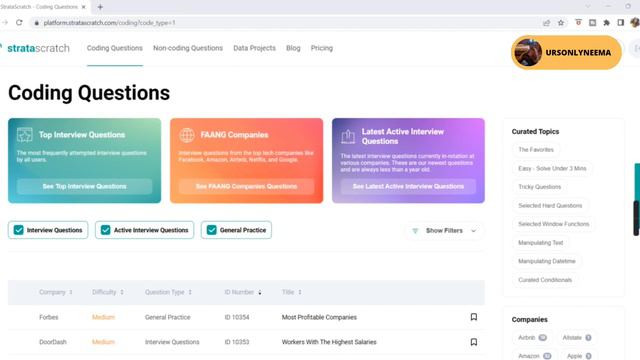Open Most Profitable Companies question
Viewport: 640px width, 360px height.
tap(319, 317)
